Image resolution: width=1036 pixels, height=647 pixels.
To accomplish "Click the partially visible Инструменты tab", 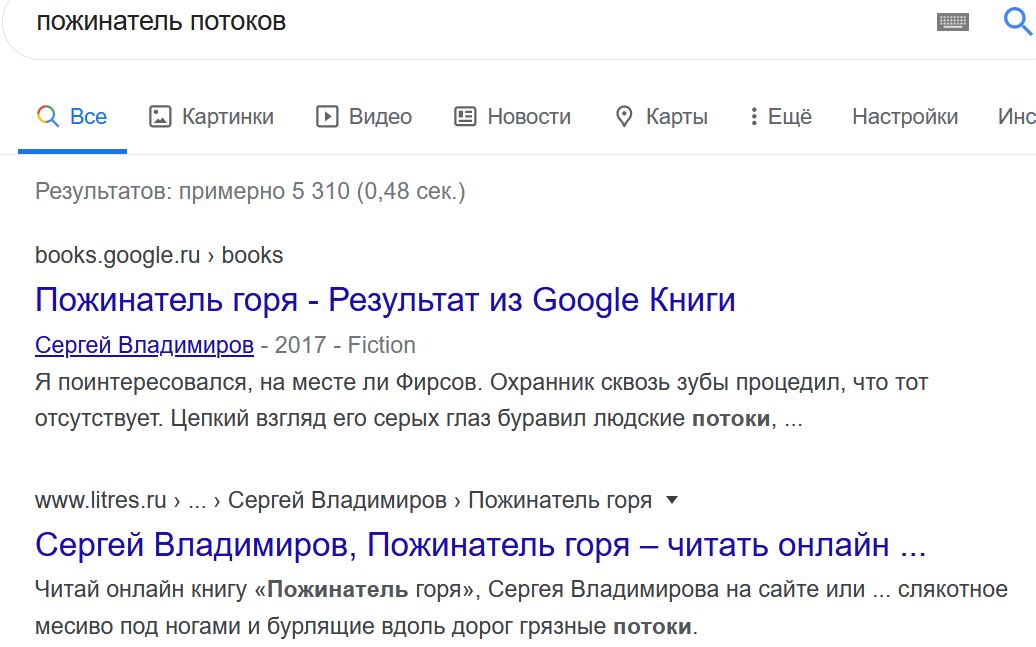I will pos(1016,117).
